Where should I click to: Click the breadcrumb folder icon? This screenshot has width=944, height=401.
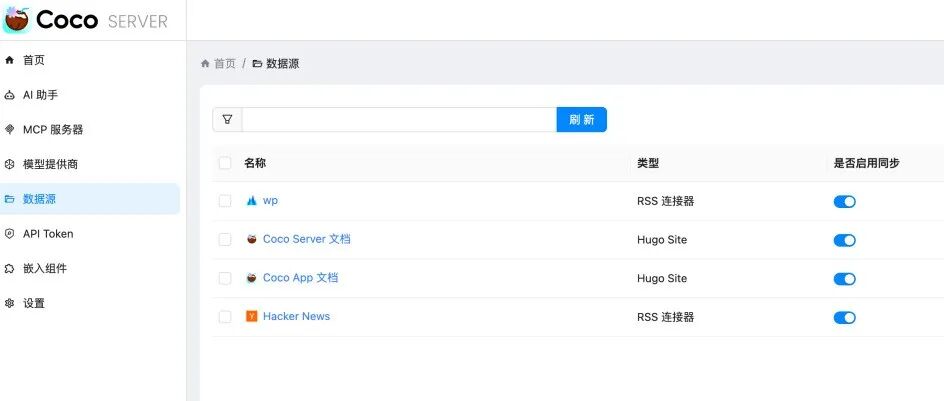click(257, 63)
